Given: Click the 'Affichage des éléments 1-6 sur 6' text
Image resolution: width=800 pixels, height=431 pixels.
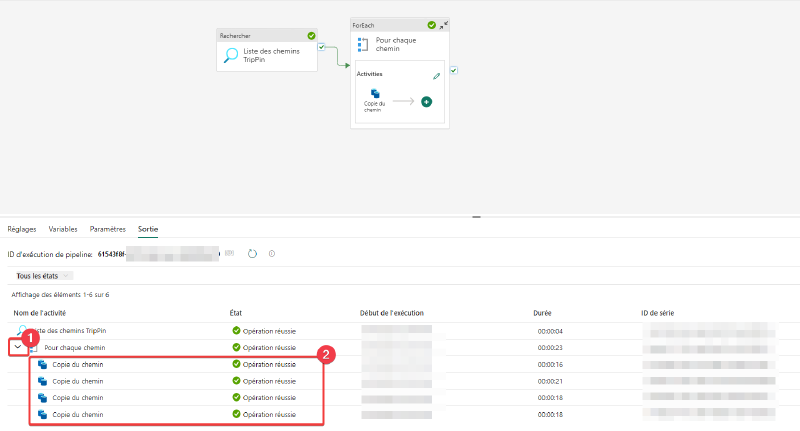Looking at the screenshot, I should point(60,295).
